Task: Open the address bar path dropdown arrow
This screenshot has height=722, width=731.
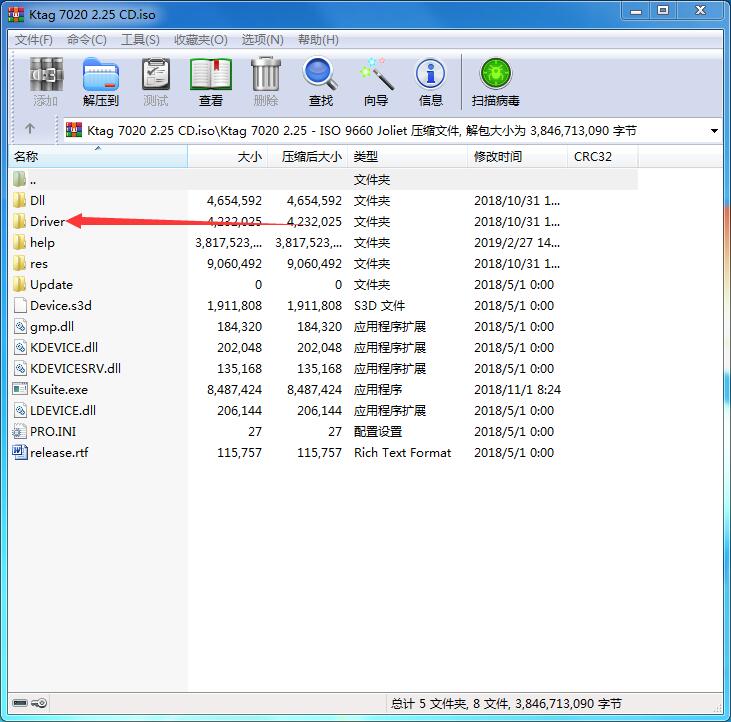Action: pyautogui.click(x=714, y=131)
